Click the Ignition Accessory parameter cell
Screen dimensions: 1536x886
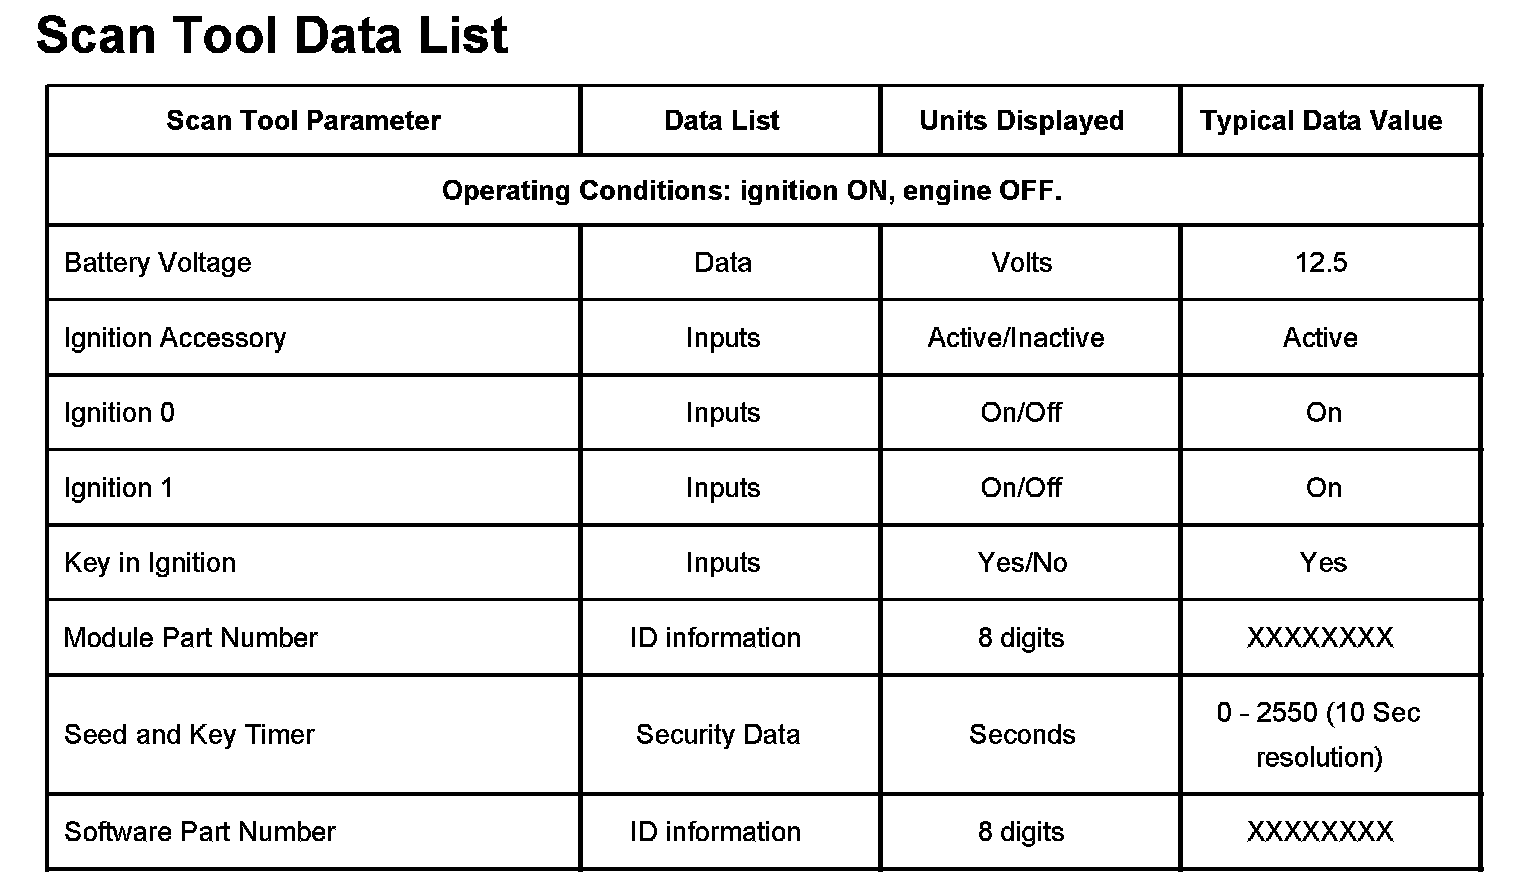tap(175, 338)
